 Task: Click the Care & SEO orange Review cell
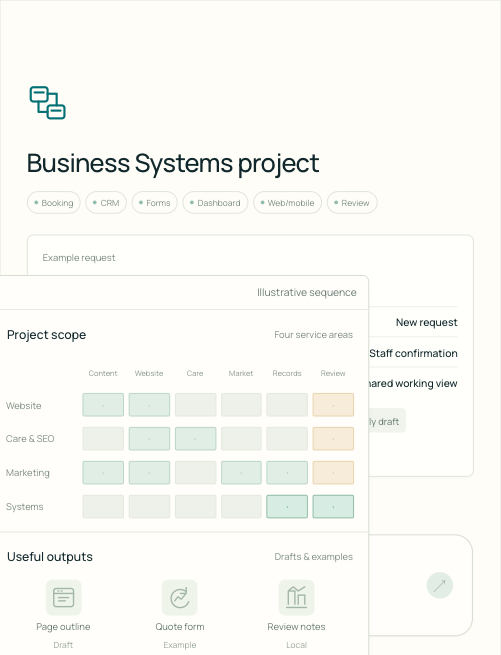333,439
